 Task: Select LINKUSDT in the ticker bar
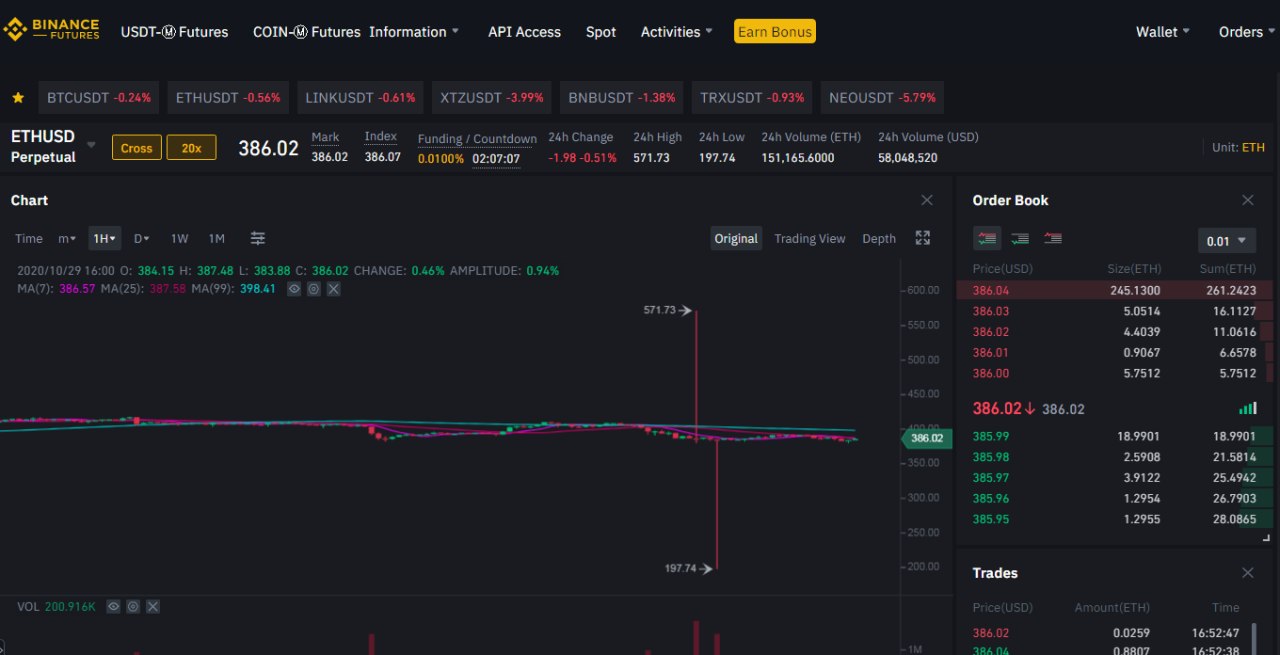tap(360, 98)
